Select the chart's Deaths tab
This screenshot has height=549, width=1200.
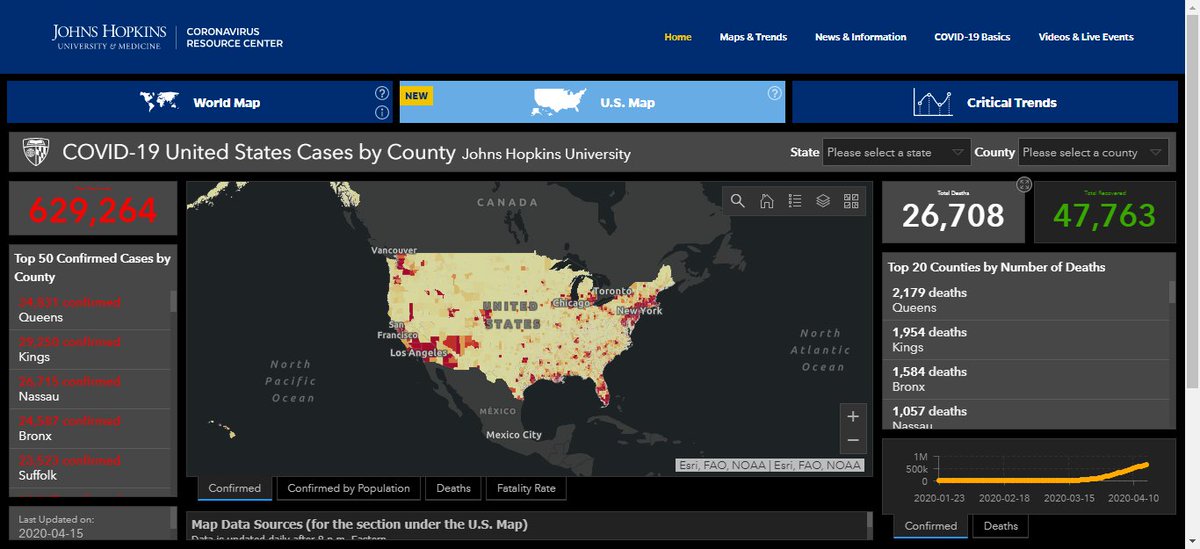(x=1001, y=525)
